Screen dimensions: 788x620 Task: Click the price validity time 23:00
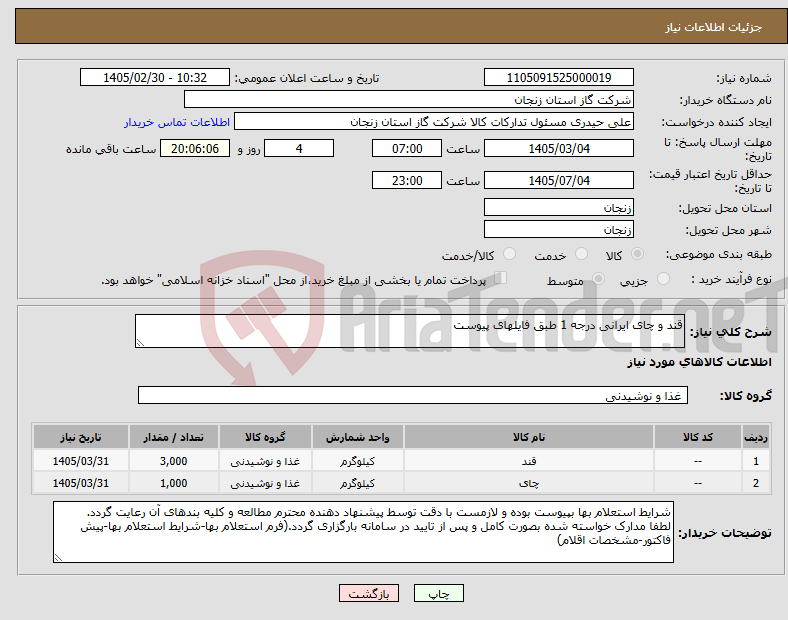(407, 180)
